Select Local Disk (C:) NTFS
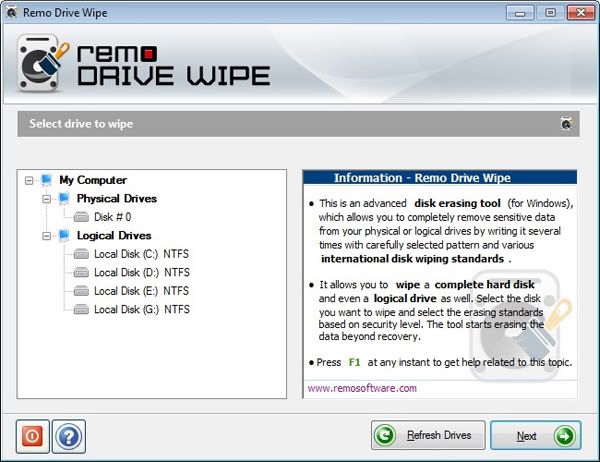 click(142, 254)
